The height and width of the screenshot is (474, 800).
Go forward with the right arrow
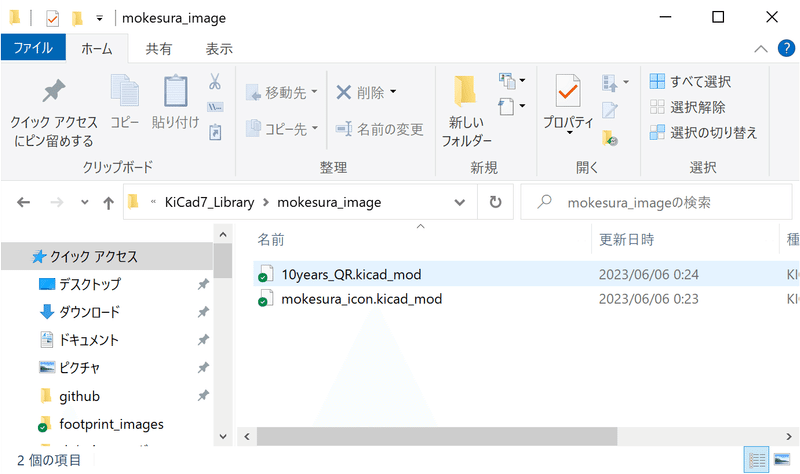pos(57,203)
